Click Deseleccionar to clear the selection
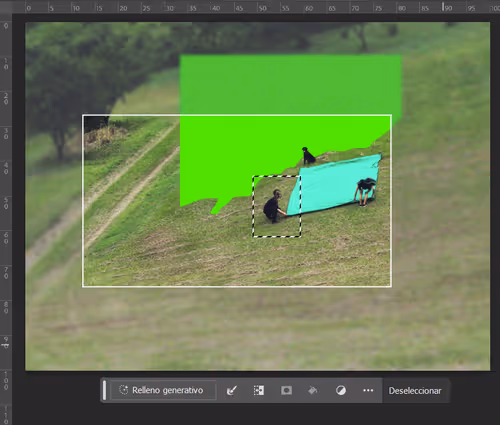The height and width of the screenshot is (425, 500). 415,390
